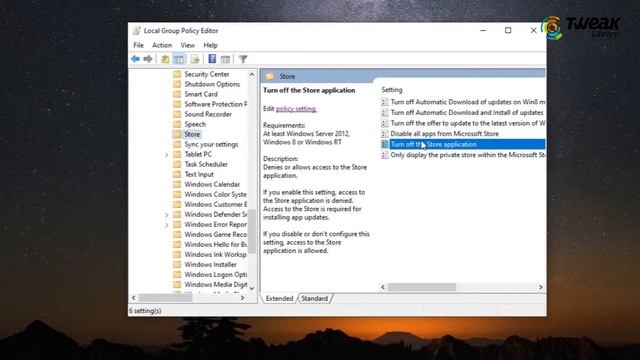Minimize the Local Group Policy Editor window

(483, 30)
